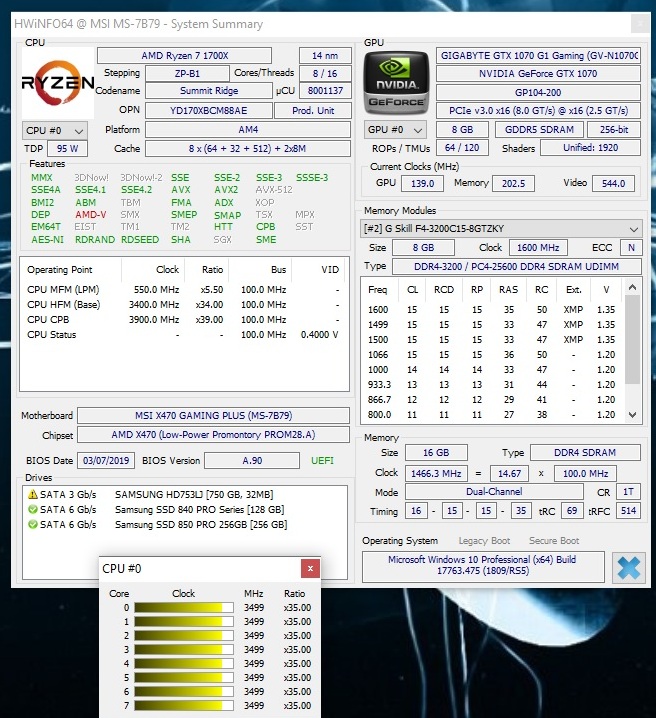
Task: Click the GPU memory clock 202.5 value
Action: tap(513, 184)
